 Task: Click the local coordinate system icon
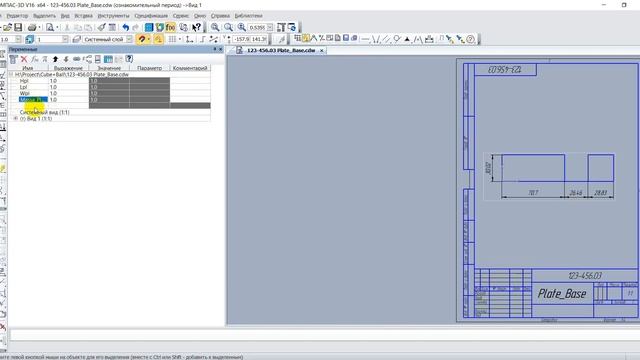pos(189,39)
